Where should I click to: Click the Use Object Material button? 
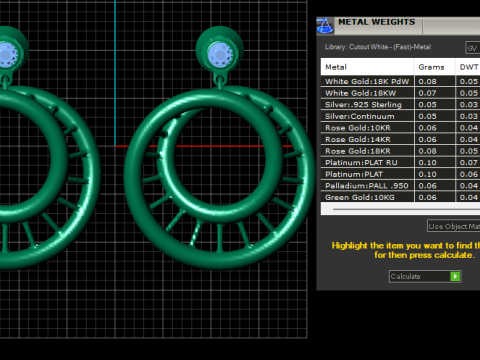[453, 226]
